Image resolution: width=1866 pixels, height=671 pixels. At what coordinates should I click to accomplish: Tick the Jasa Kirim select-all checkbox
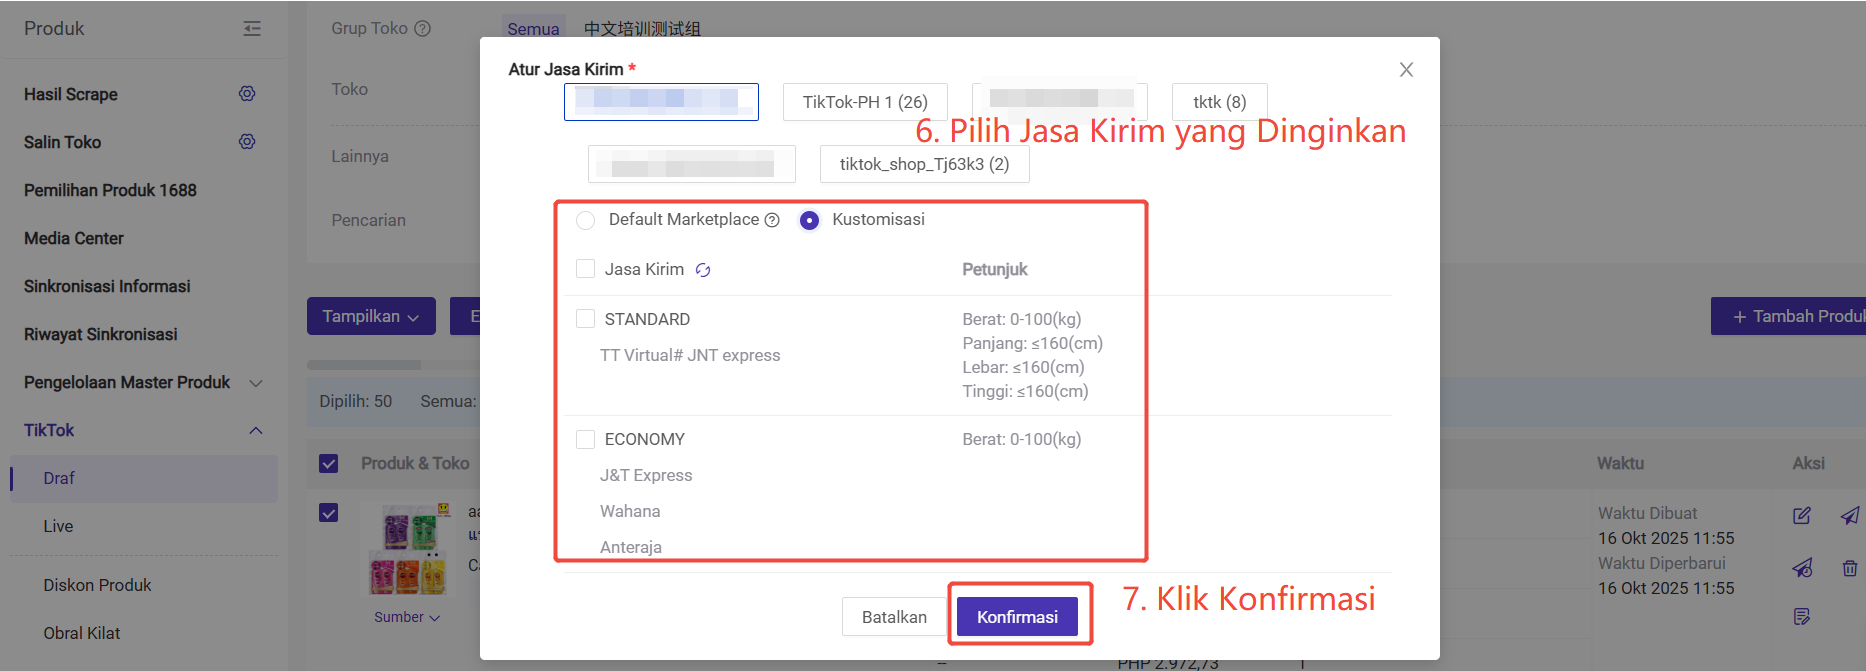point(586,269)
